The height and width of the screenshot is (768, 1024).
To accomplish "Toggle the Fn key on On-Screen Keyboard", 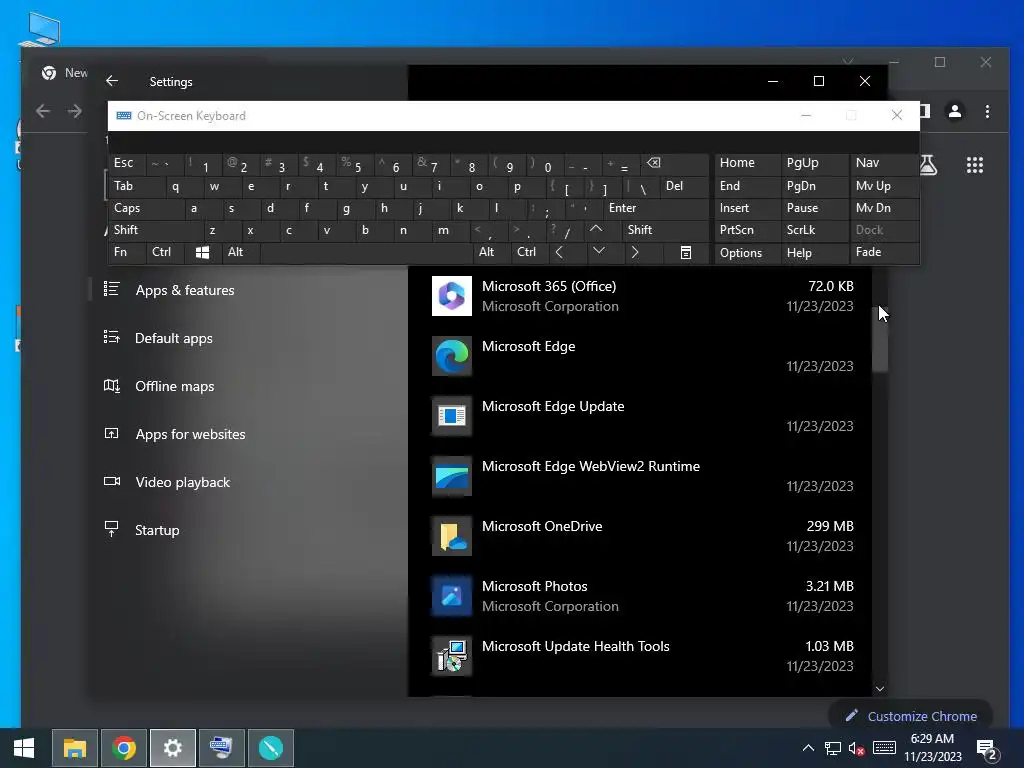I will tap(126, 253).
